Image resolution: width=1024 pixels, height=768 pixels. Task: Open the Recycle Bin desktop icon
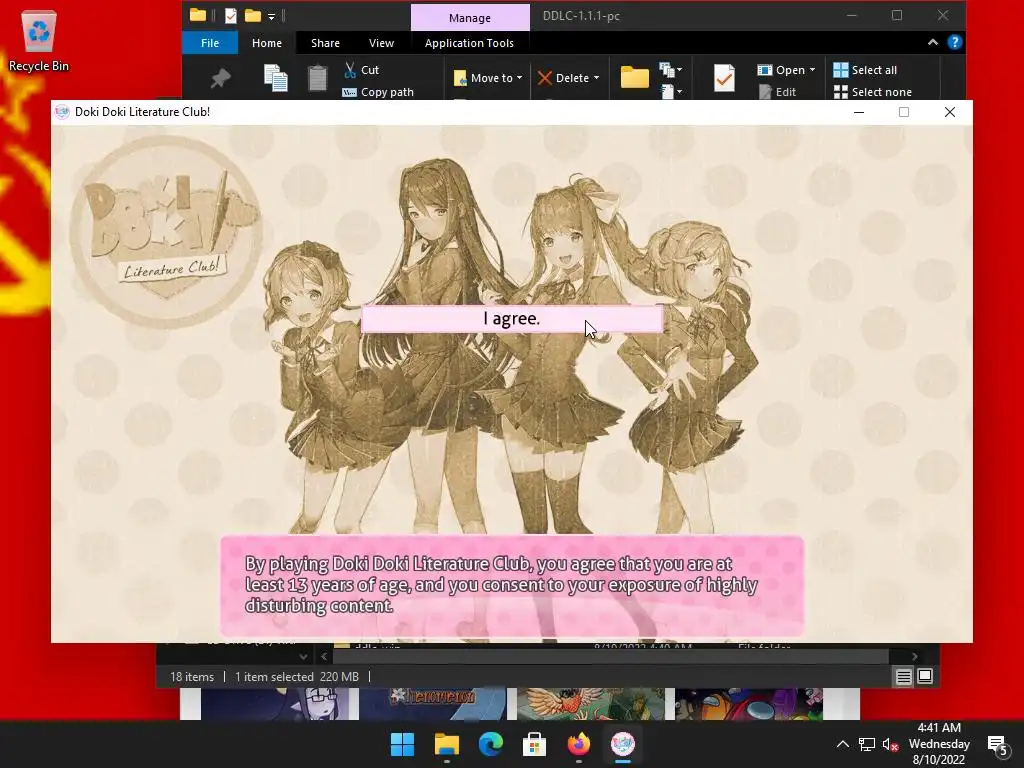point(39,40)
